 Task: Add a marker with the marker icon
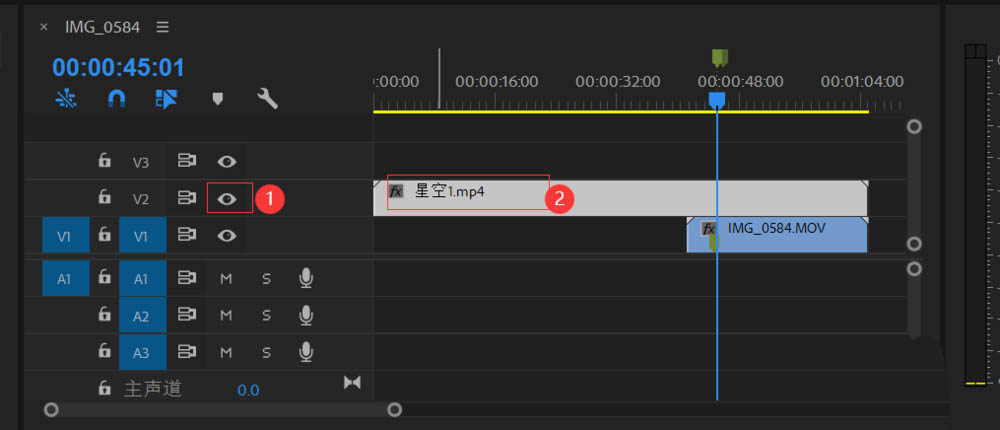[x=217, y=98]
